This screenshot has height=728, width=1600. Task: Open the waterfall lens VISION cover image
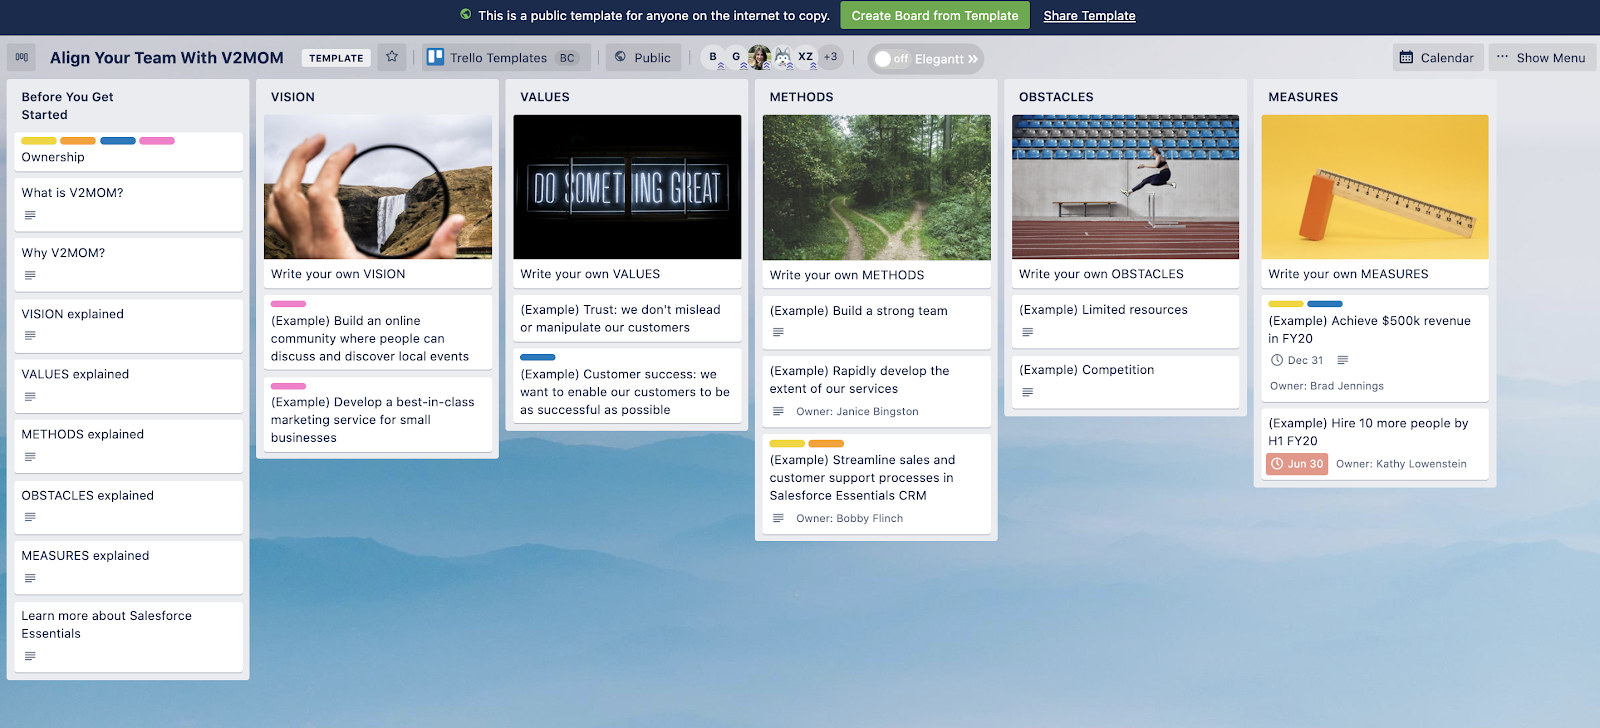coord(378,187)
